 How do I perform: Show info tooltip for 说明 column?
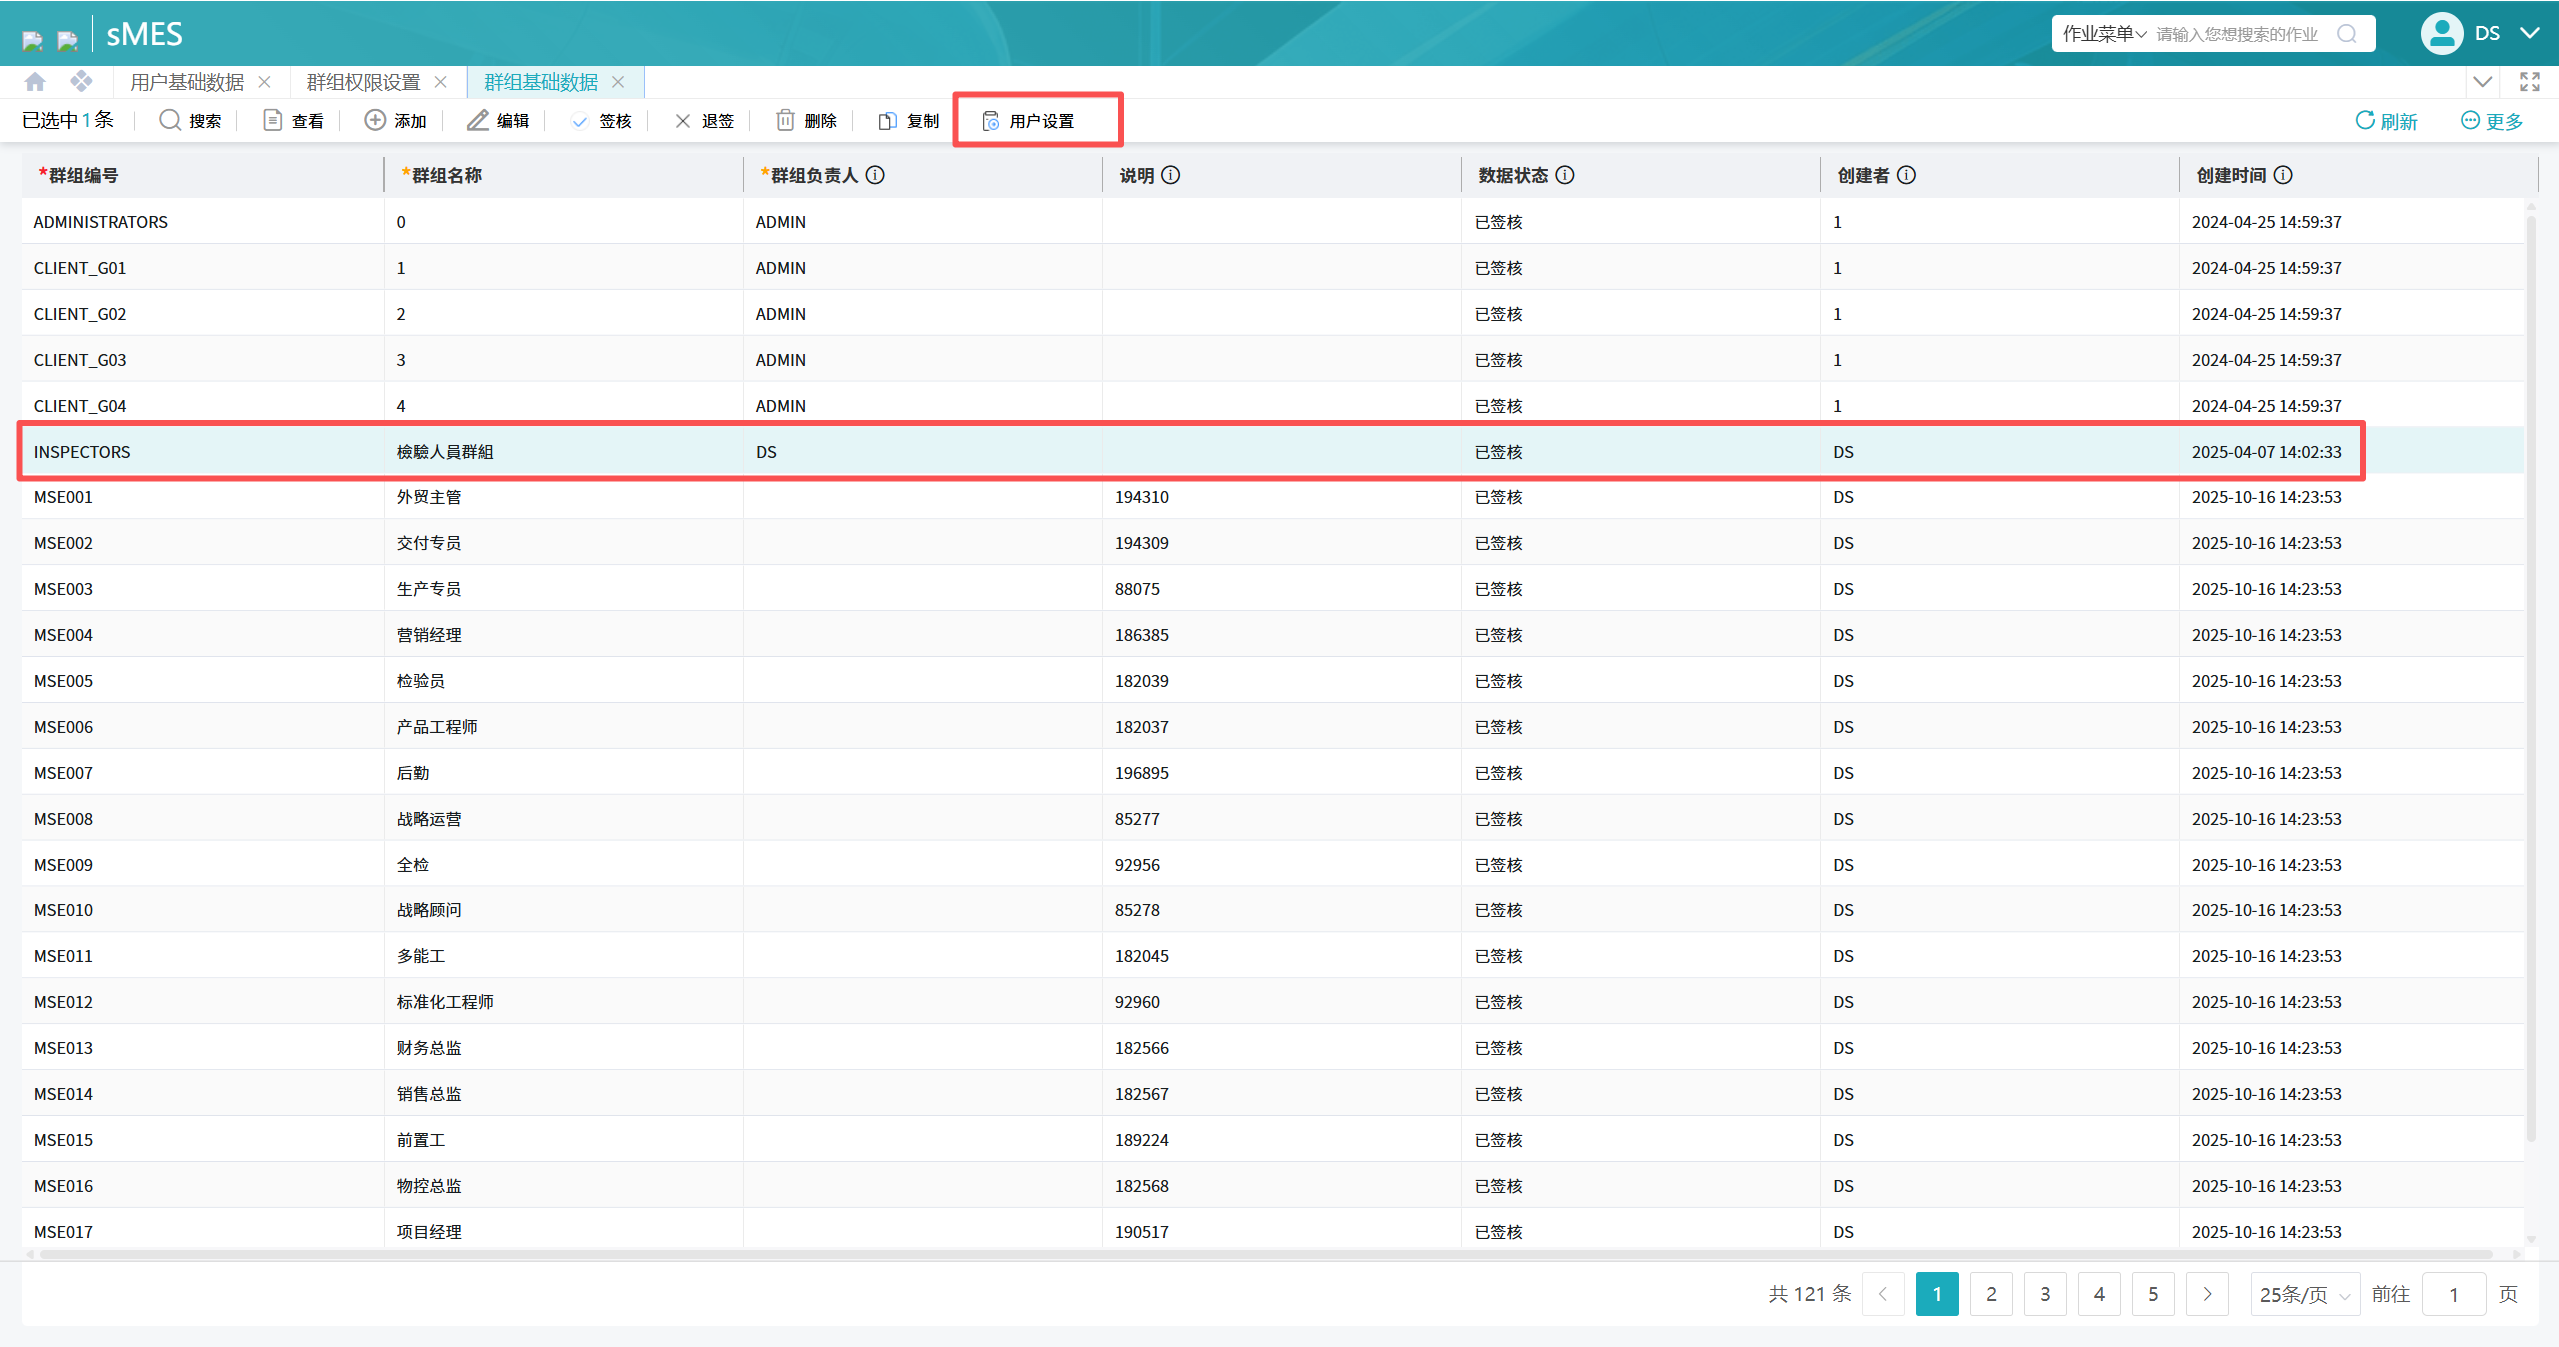point(1171,175)
